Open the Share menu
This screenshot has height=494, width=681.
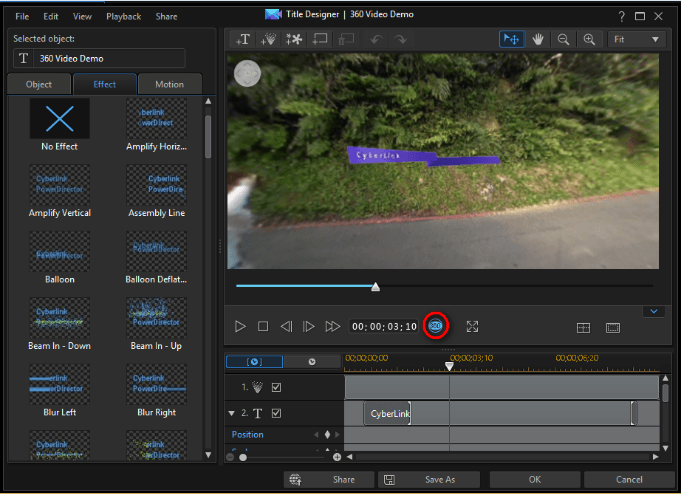[x=166, y=17]
